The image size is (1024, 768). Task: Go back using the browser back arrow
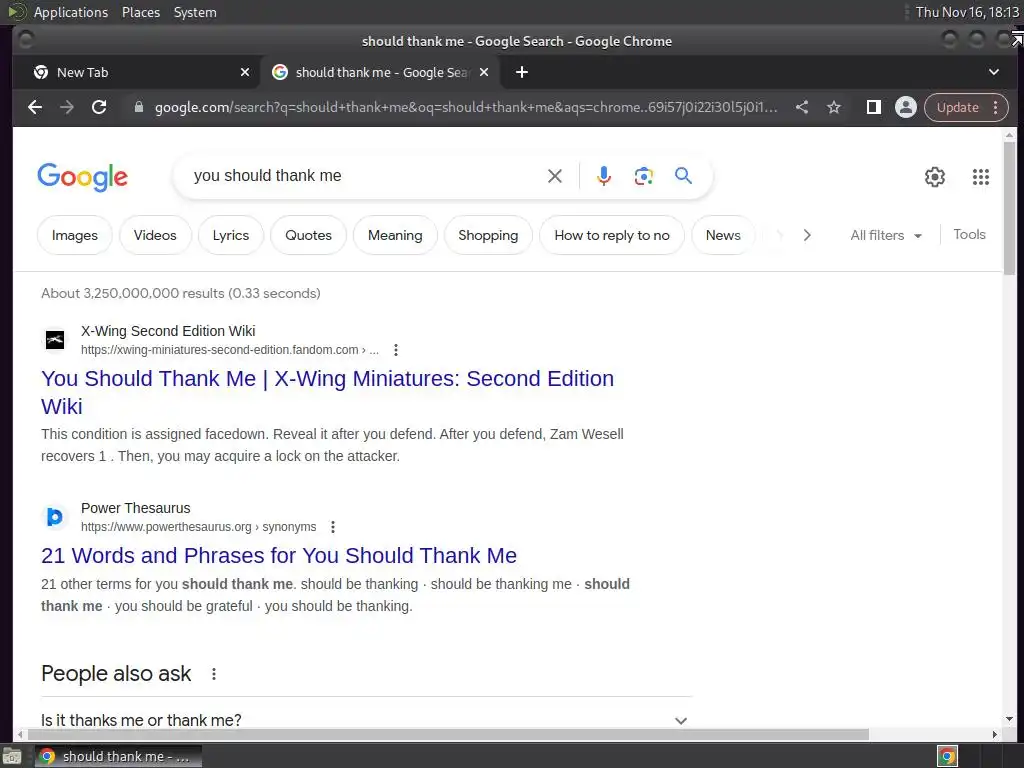tap(35, 107)
